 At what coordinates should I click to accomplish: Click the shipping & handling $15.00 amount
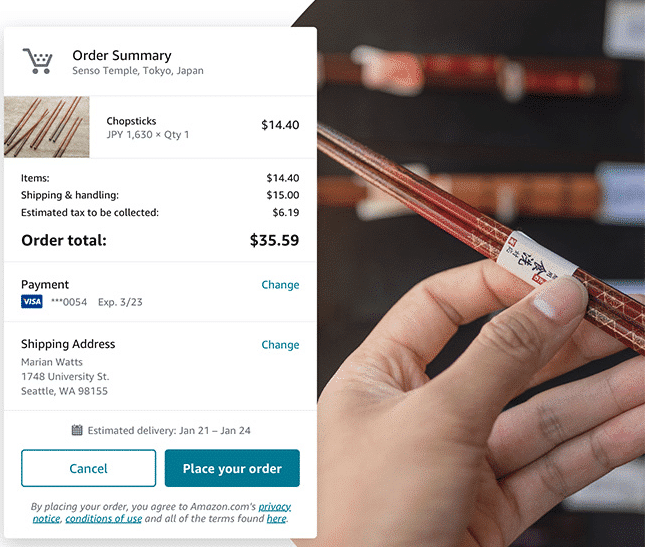click(283, 195)
